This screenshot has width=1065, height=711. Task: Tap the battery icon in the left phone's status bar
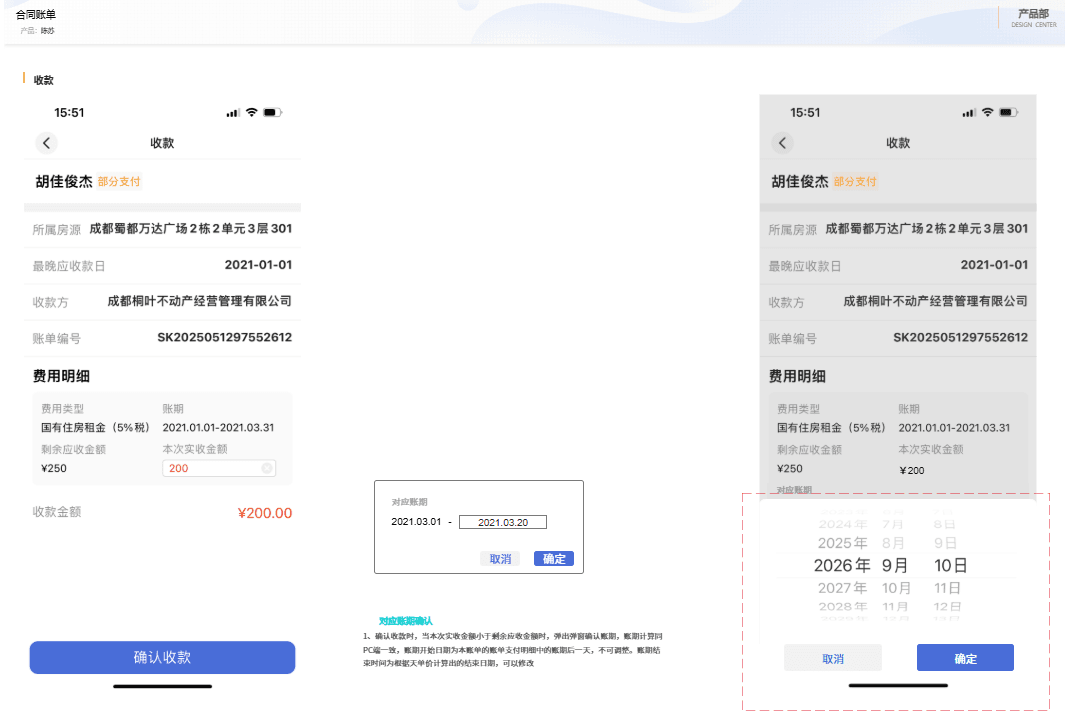tap(272, 112)
